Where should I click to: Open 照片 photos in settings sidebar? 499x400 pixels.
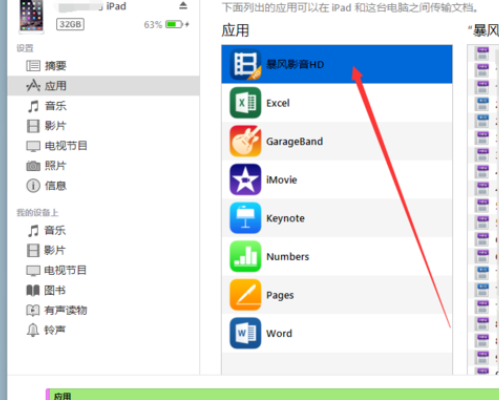tap(103, 166)
